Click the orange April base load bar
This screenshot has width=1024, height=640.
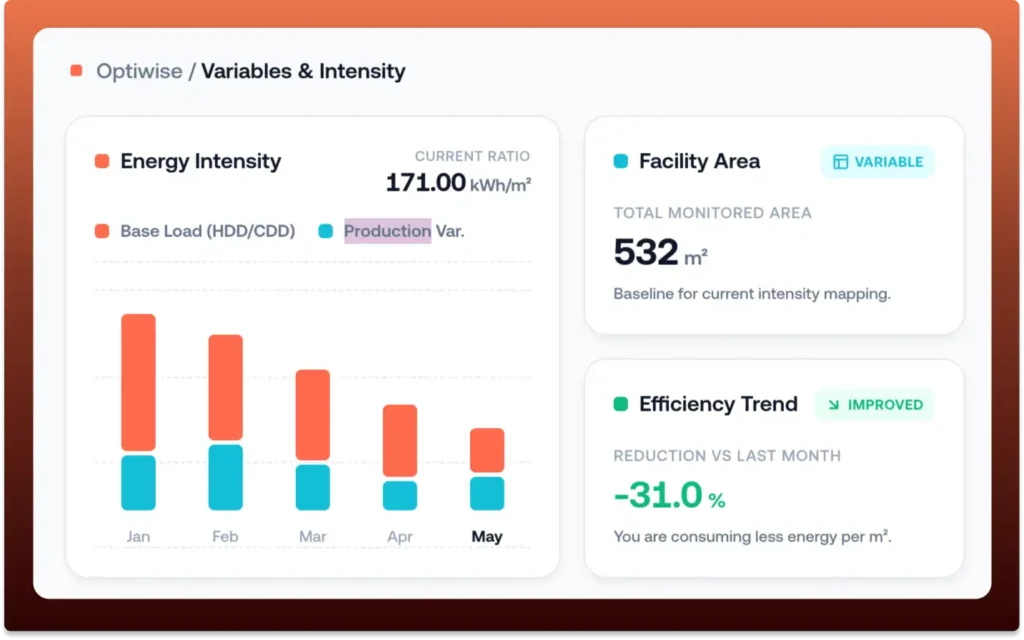point(400,440)
